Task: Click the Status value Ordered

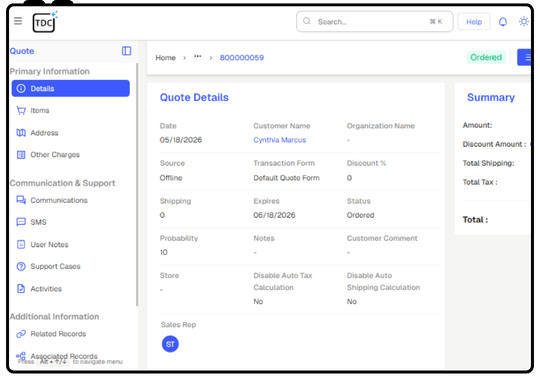Action: click(x=361, y=215)
